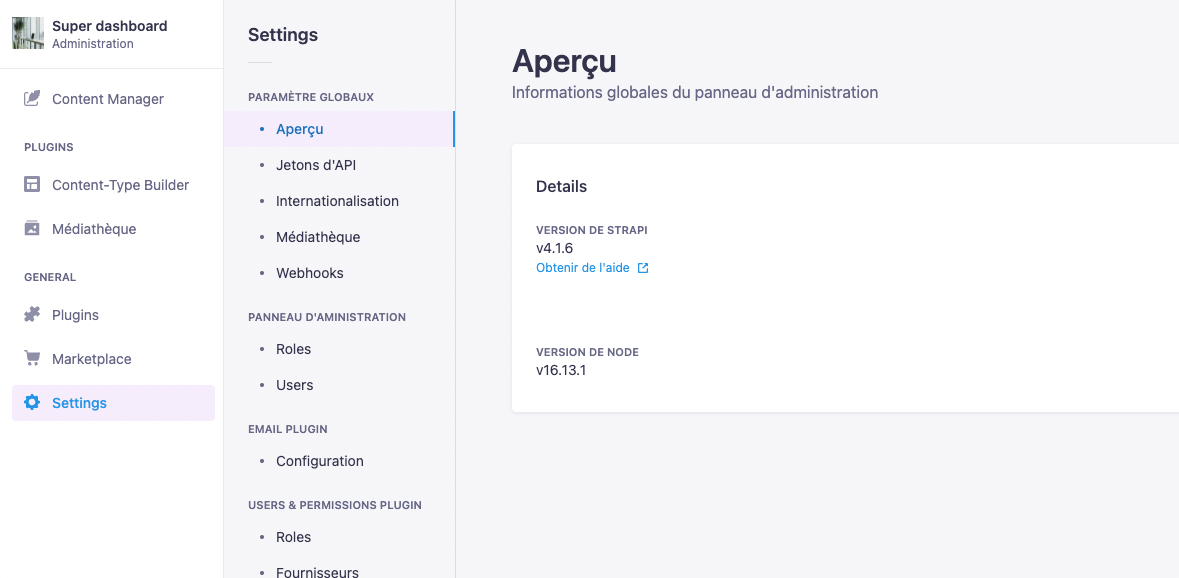Viewport: 1179px width, 578px height.
Task: Click the Médiathèque image icon in sidebar
Action: pos(31,228)
